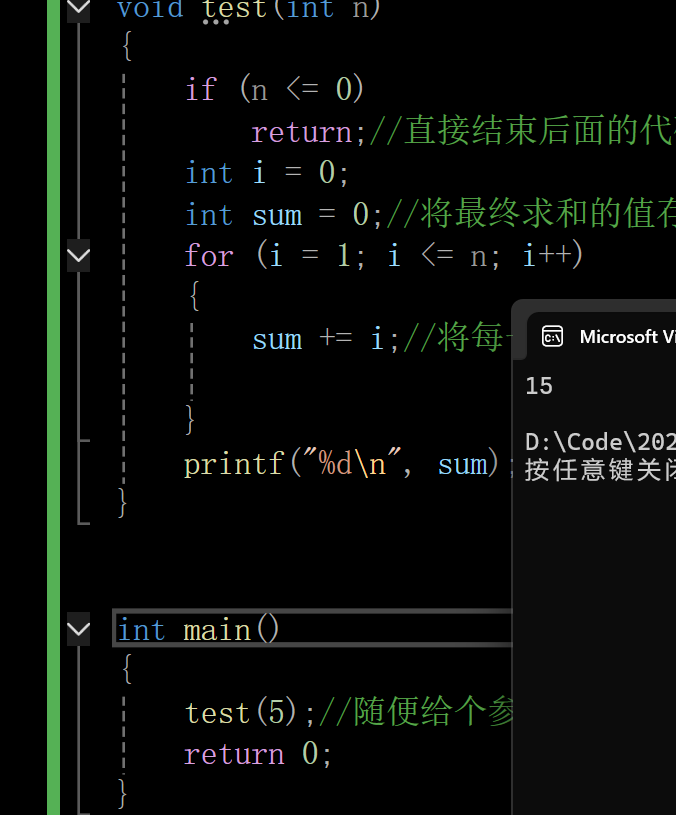This screenshot has width=676, height=815.
Task: Click the 'test(5);' call in main
Action: point(250,712)
